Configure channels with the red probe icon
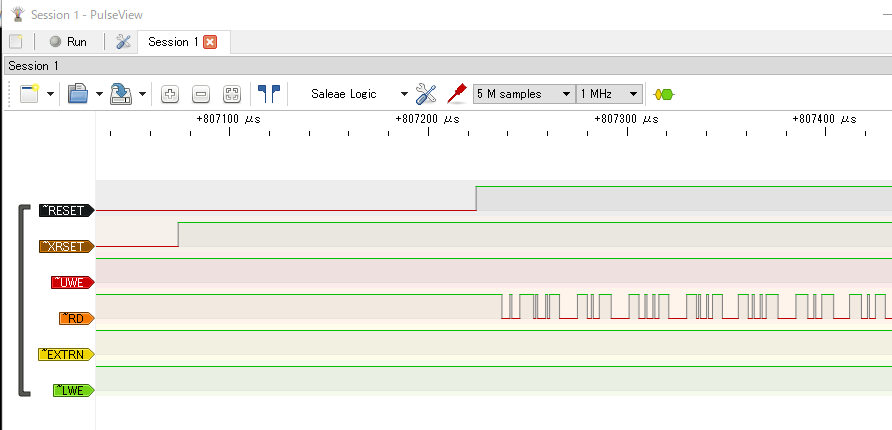892x430 pixels. (457, 93)
